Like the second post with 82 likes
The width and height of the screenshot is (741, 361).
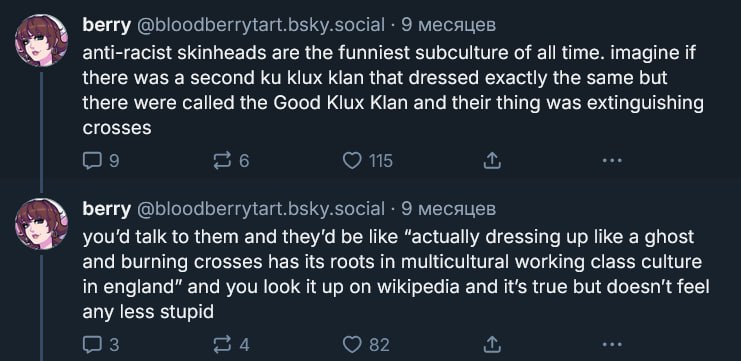(x=366, y=345)
